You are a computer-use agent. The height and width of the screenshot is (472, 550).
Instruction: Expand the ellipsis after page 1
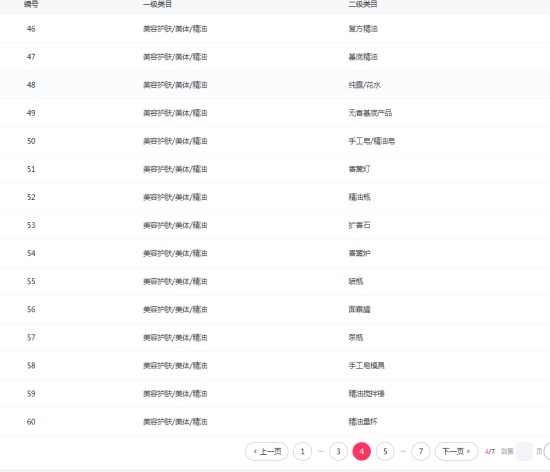pyautogui.click(x=320, y=451)
